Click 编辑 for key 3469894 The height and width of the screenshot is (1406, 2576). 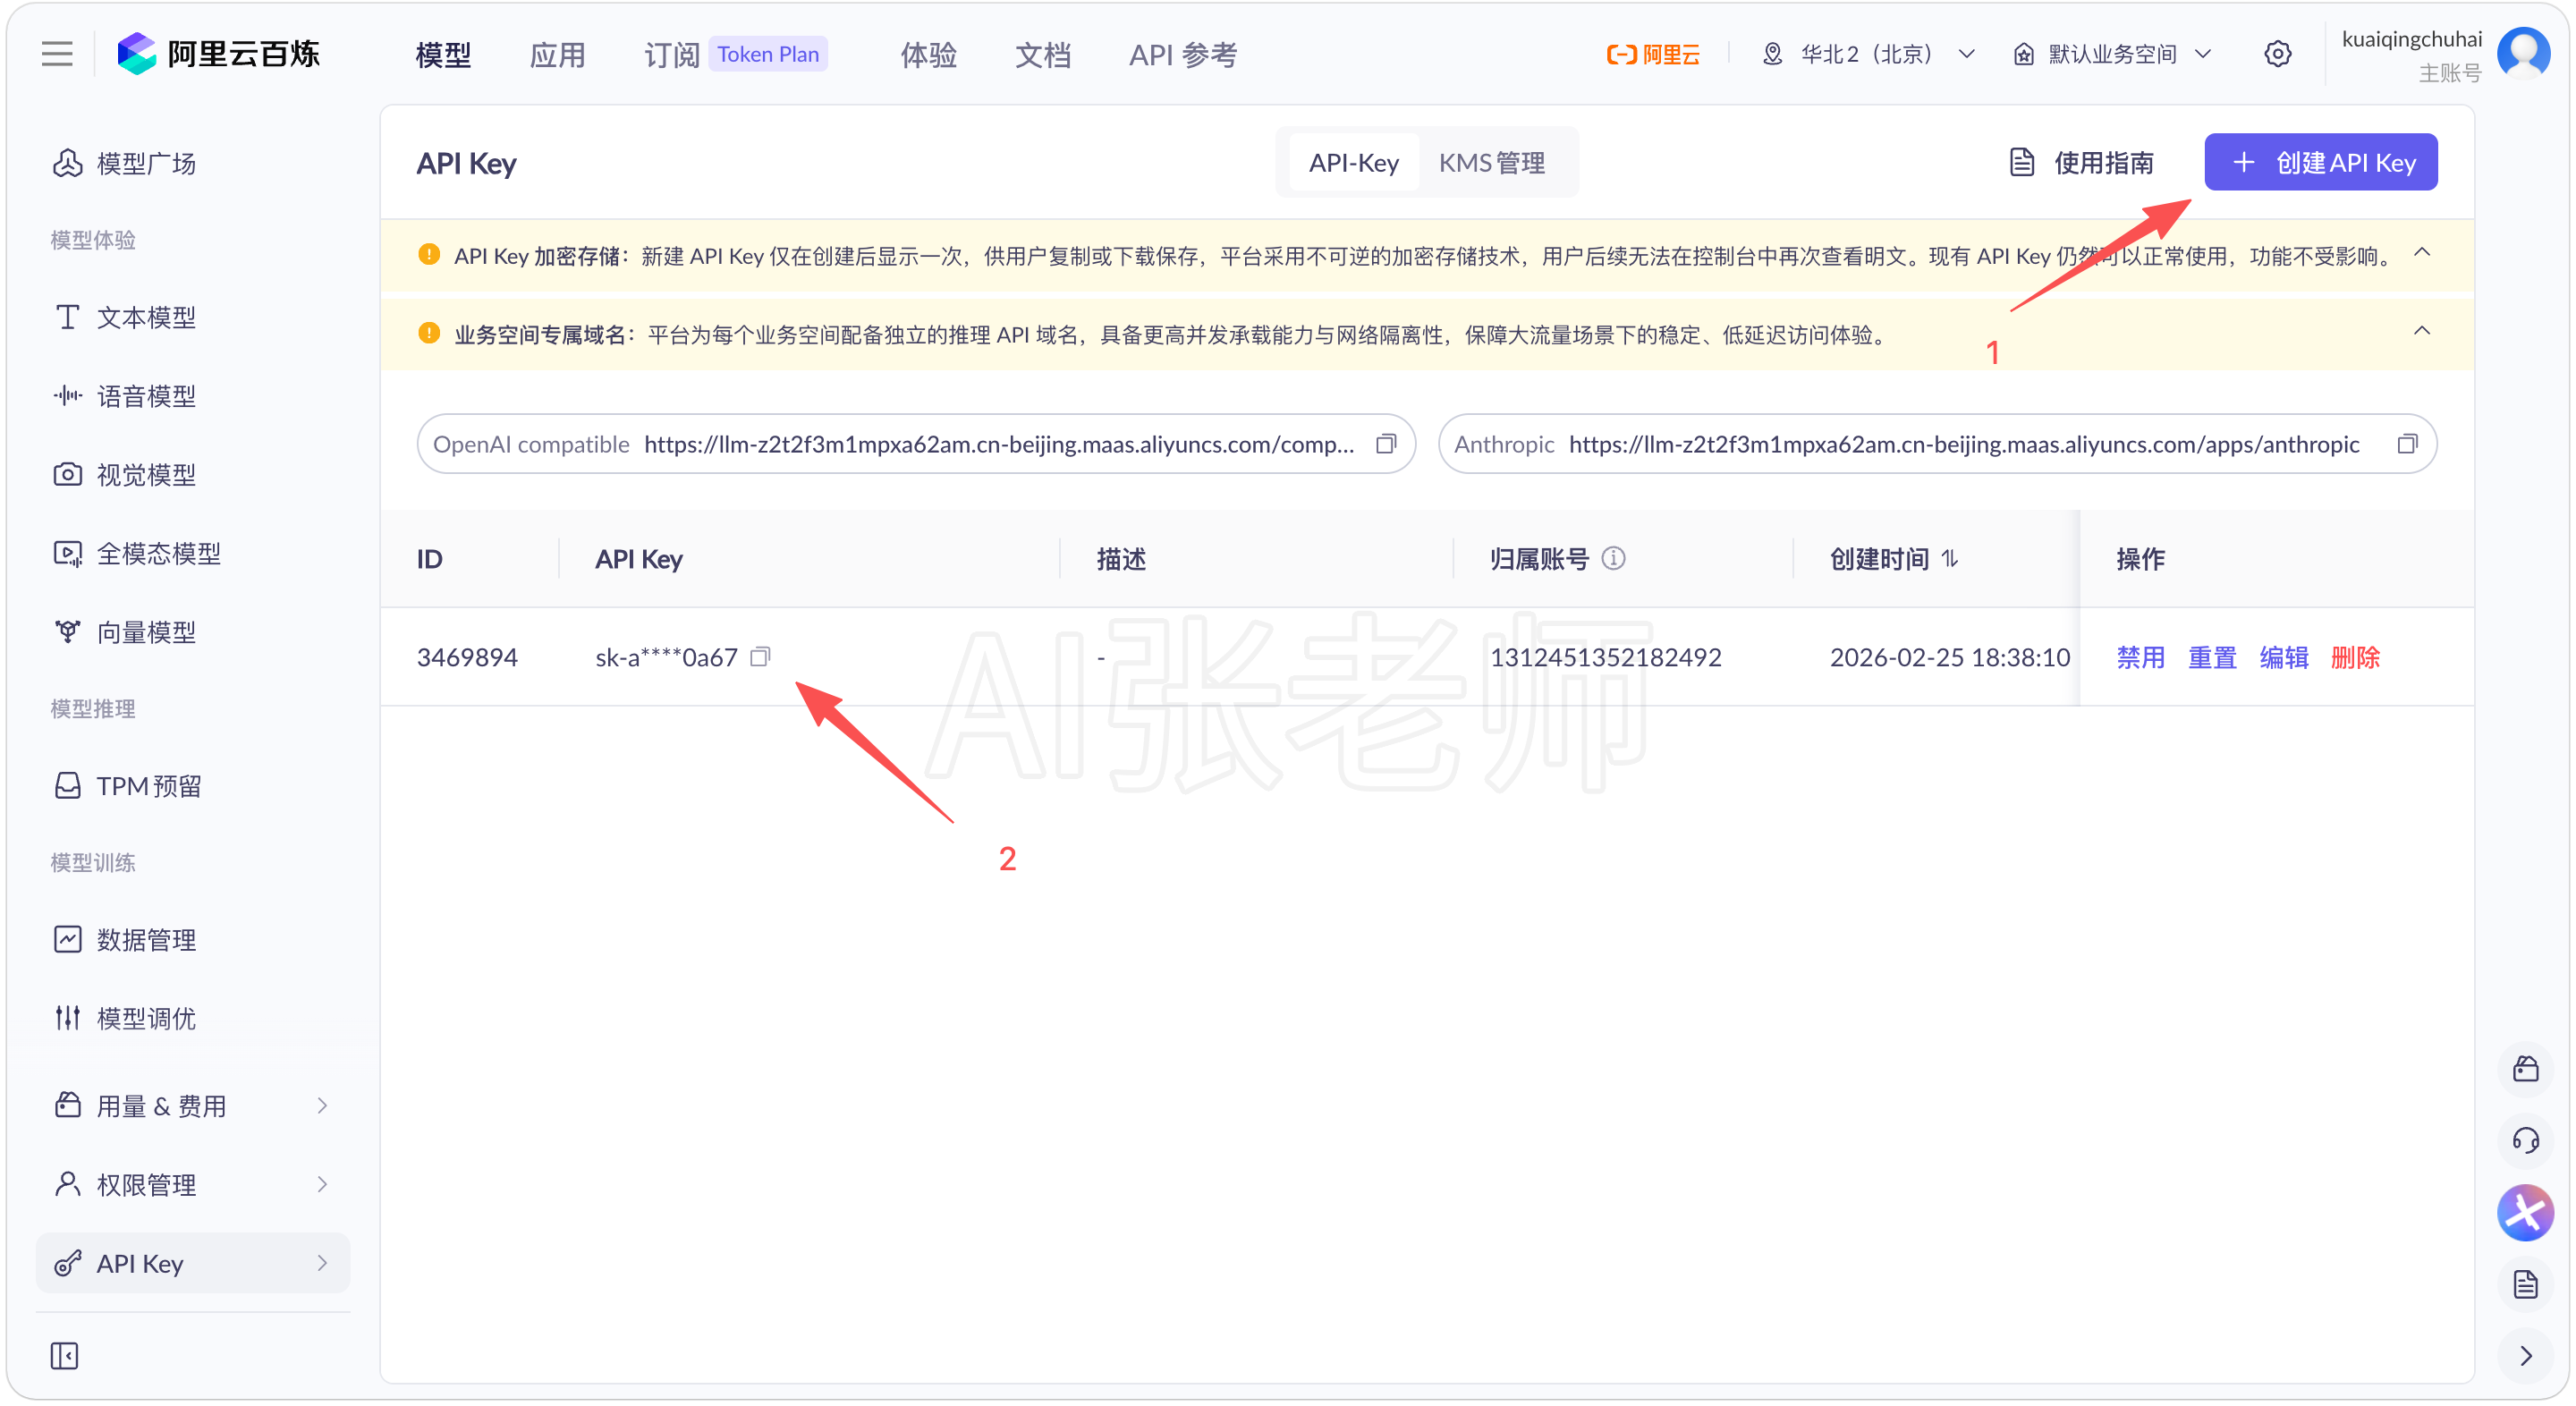pyautogui.click(x=2284, y=657)
